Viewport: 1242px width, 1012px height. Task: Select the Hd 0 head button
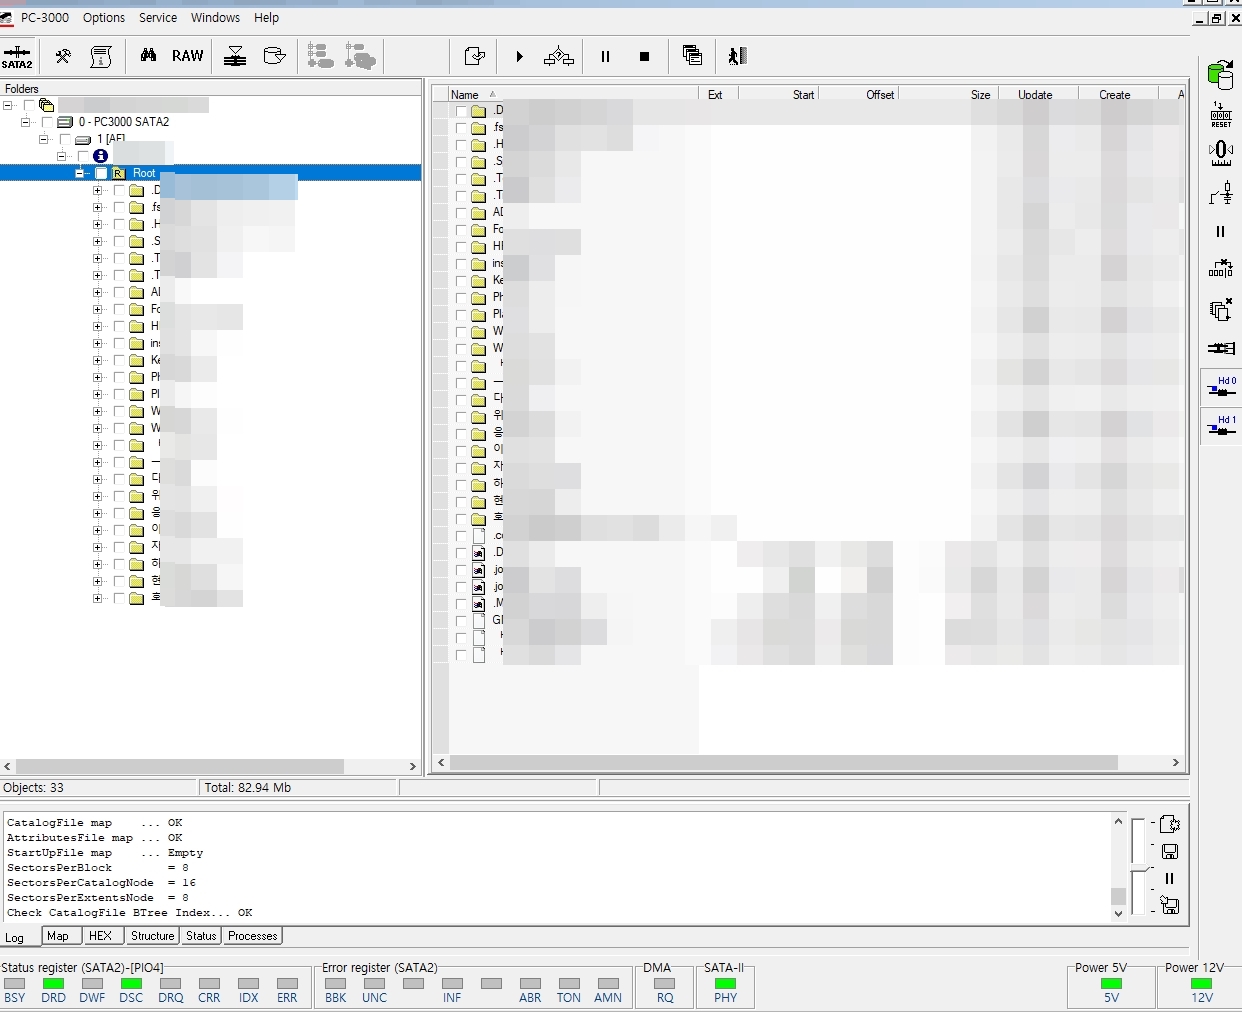coord(1221,387)
